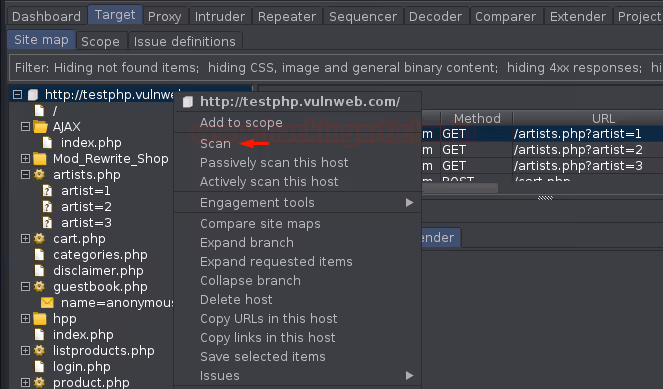Expand the listproducts.php node

[x=25, y=351]
